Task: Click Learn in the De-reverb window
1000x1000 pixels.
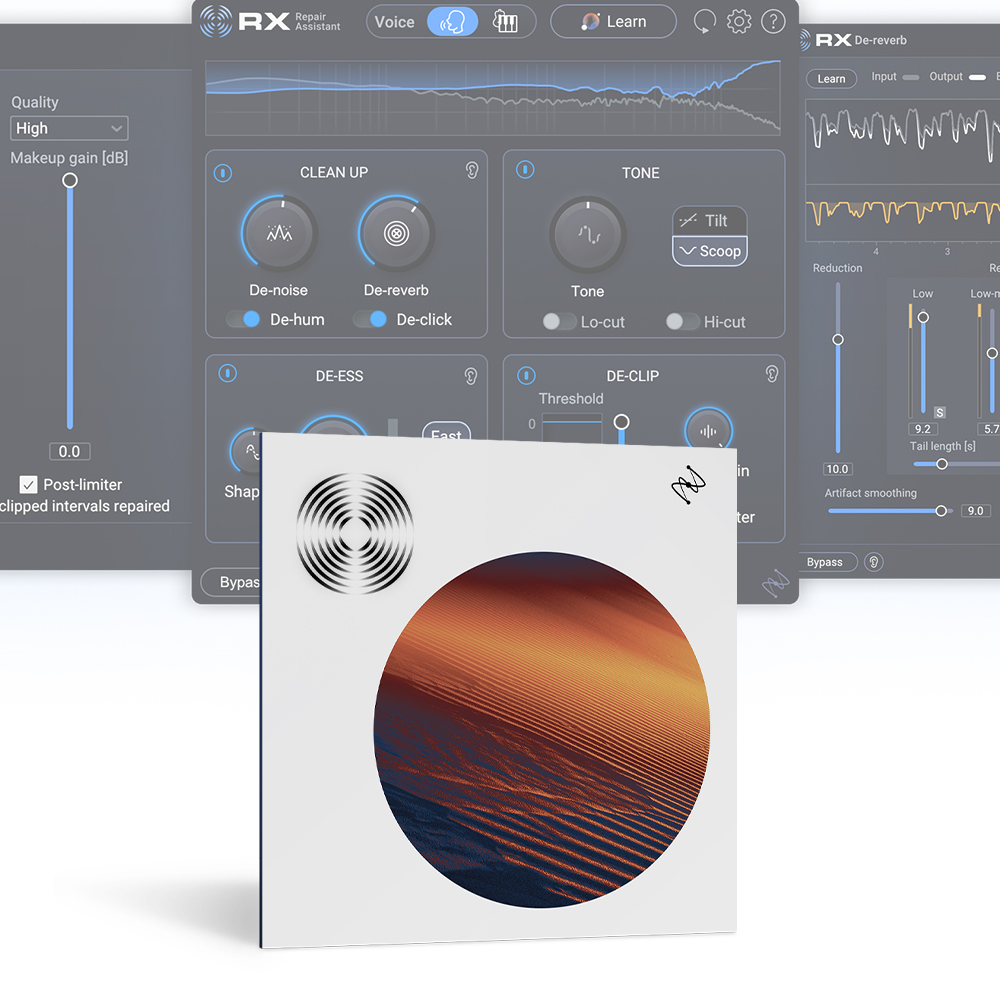Action: 831,78
